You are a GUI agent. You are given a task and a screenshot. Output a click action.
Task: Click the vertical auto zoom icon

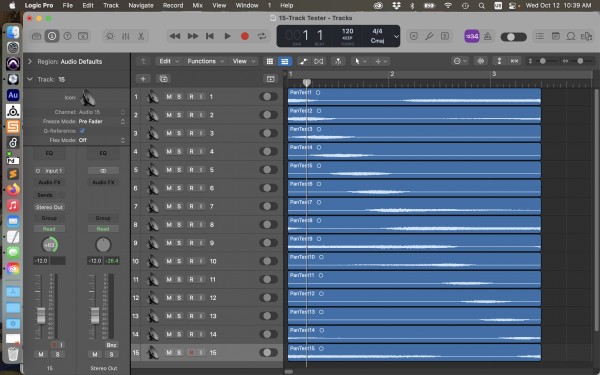499,61
